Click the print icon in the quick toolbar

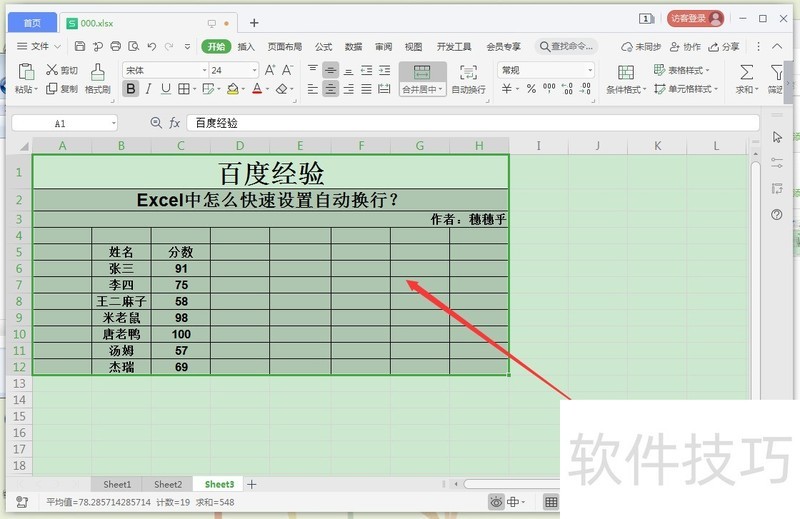(x=116, y=46)
